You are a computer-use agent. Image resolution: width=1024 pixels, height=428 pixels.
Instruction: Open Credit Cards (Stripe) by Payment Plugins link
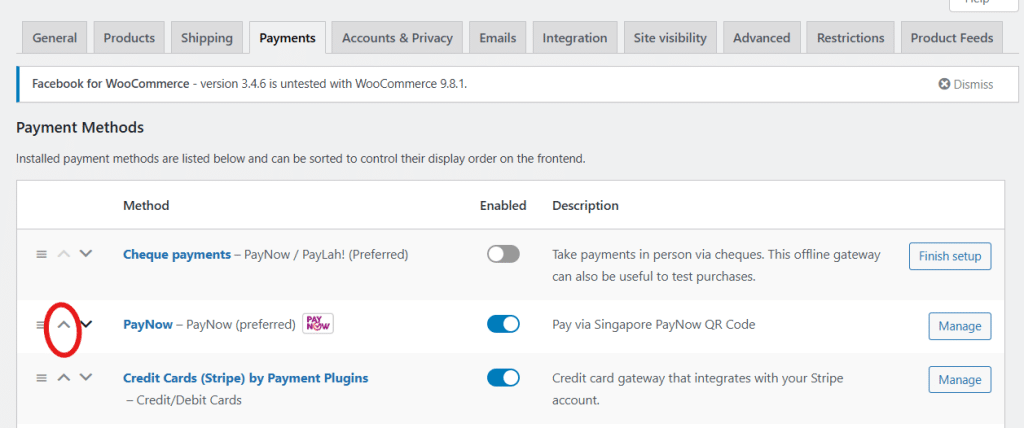[x=245, y=378]
